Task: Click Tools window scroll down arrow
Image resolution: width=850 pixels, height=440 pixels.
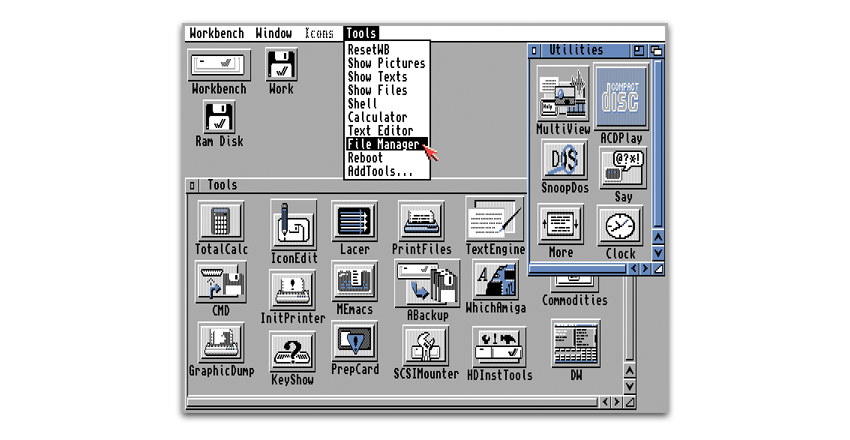Action: [x=629, y=386]
